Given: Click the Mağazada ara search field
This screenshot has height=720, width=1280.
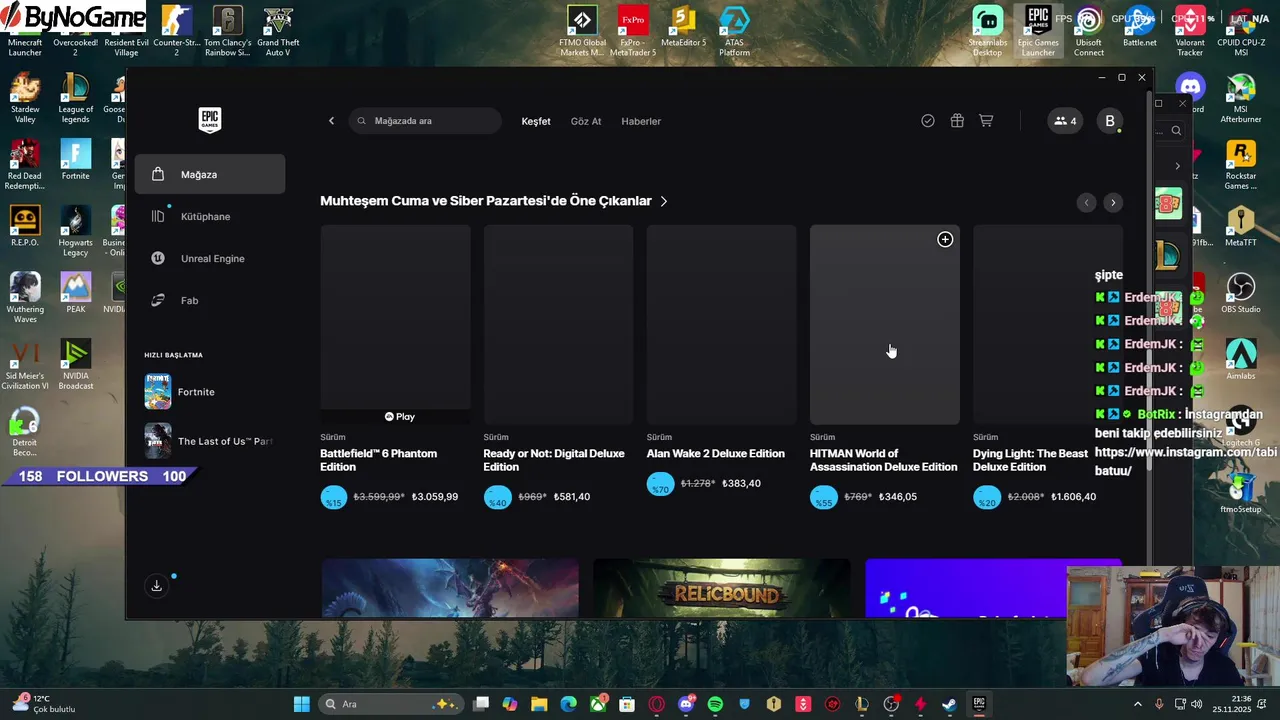Looking at the screenshot, I should (426, 121).
